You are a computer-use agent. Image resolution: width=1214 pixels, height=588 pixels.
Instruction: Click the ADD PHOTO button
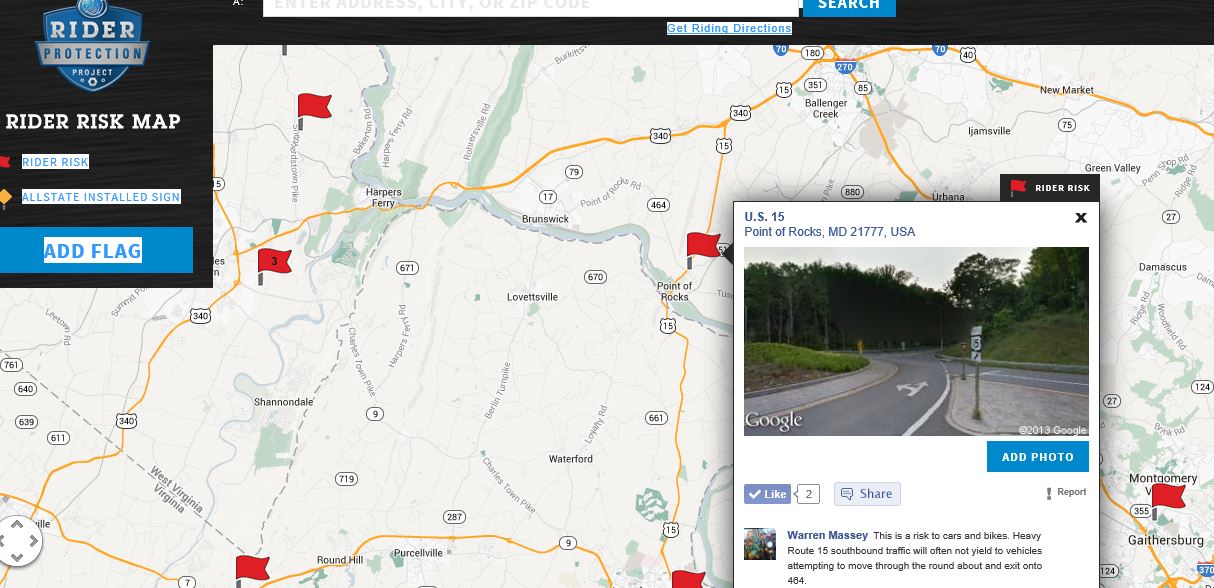(x=1037, y=457)
